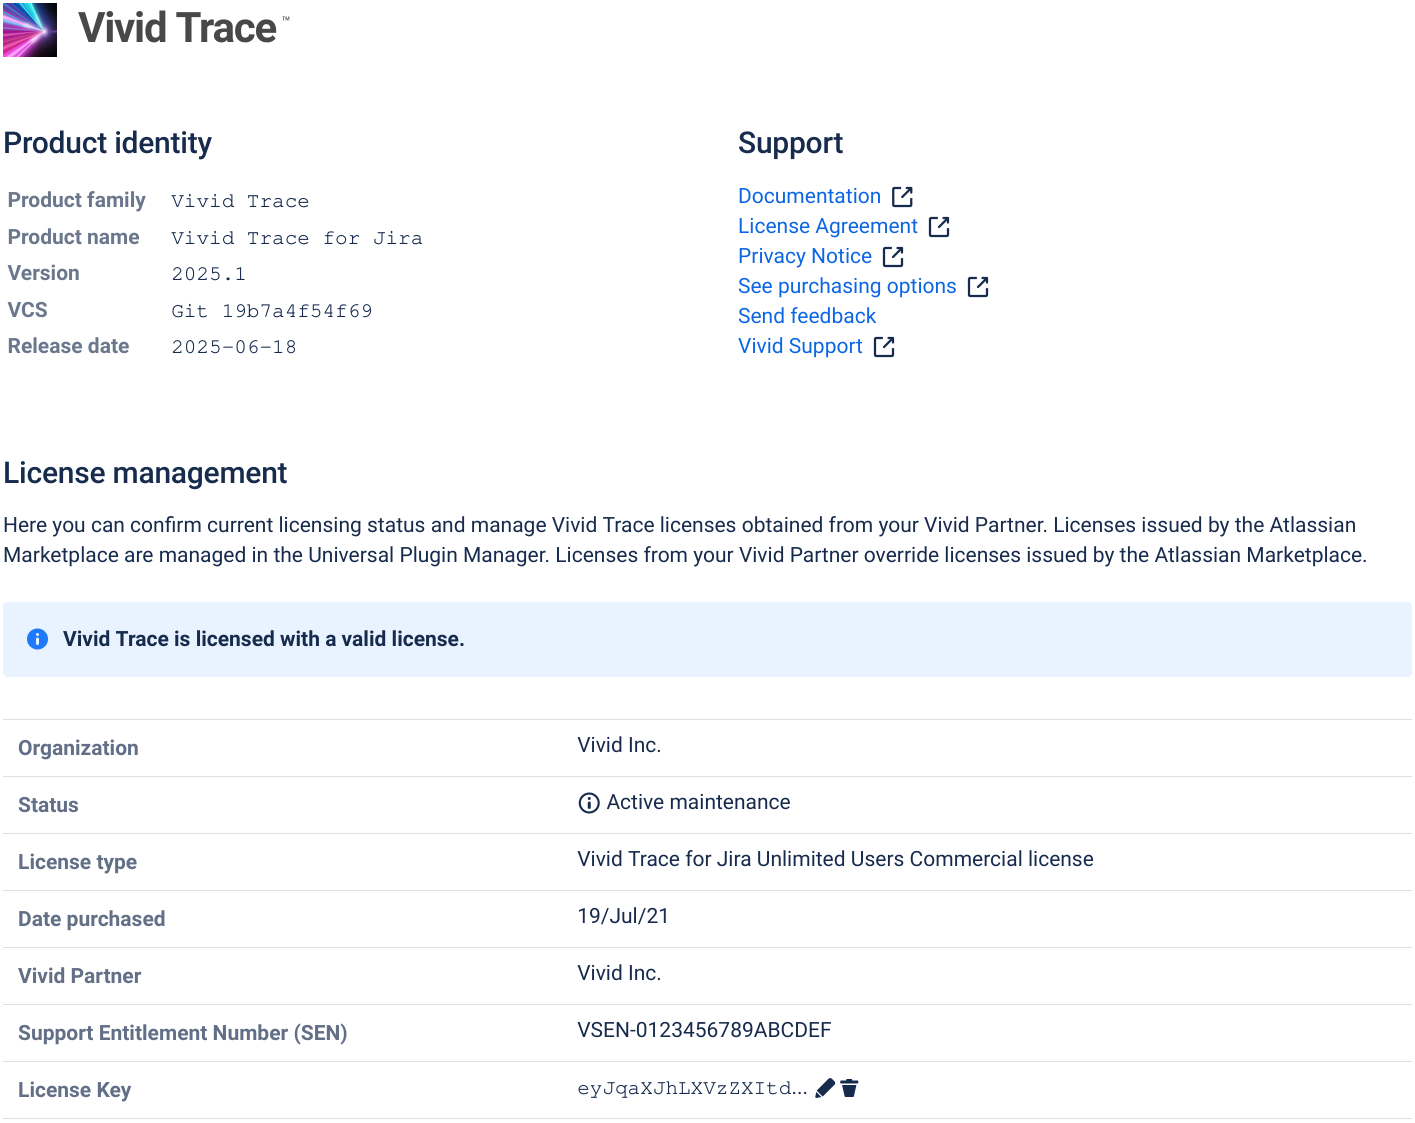Click the 'Organization' row label
This screenshot has width=1415, height=1123.
(78, 748)
